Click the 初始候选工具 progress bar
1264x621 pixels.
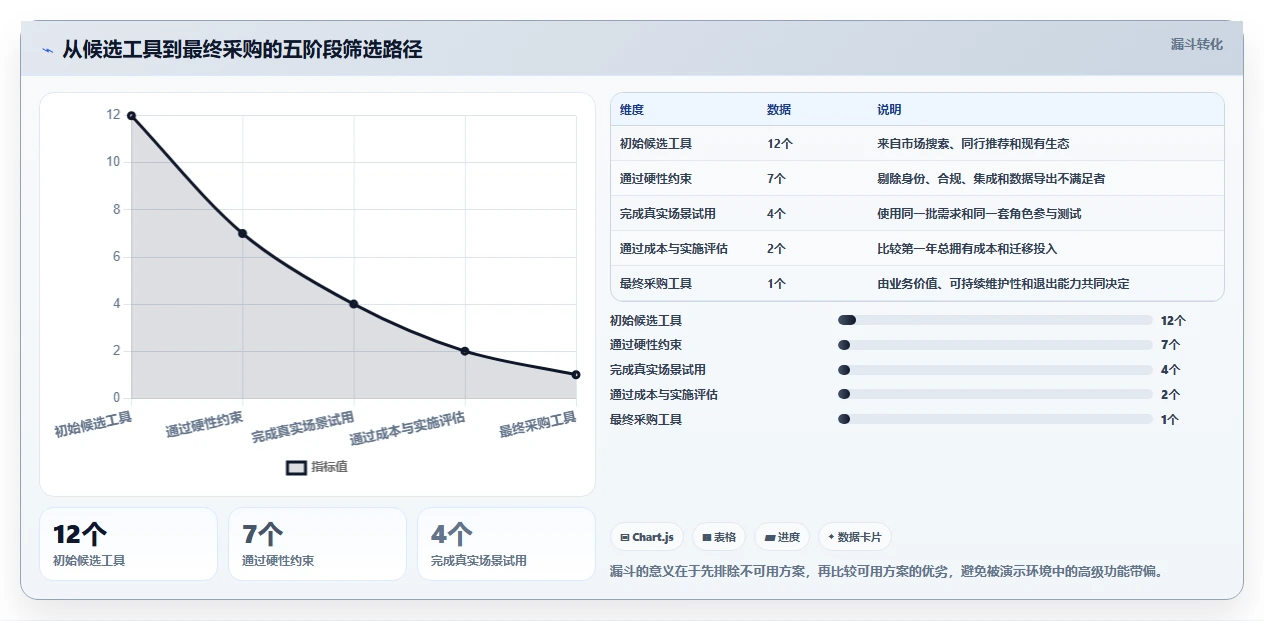[995, 320]
